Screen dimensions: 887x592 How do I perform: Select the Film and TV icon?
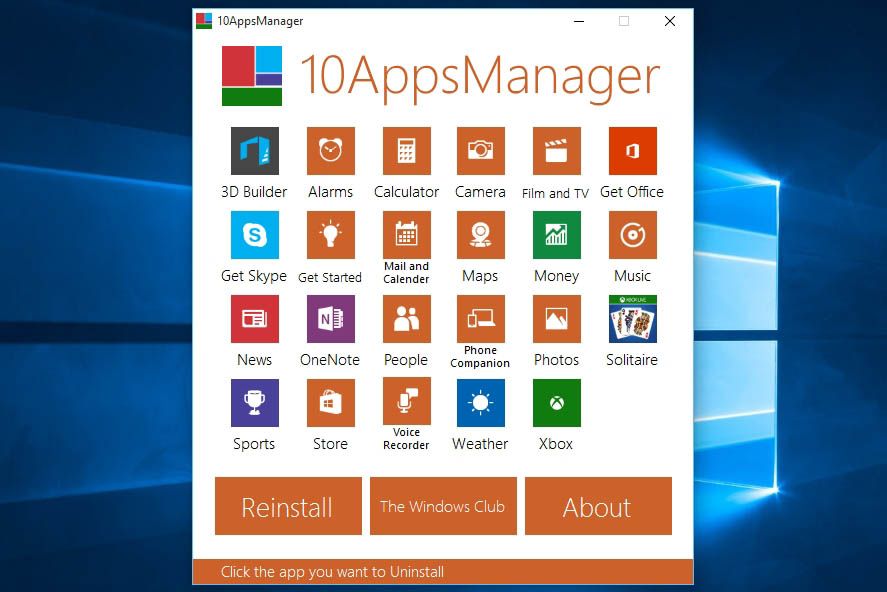[x=557, y=150]
